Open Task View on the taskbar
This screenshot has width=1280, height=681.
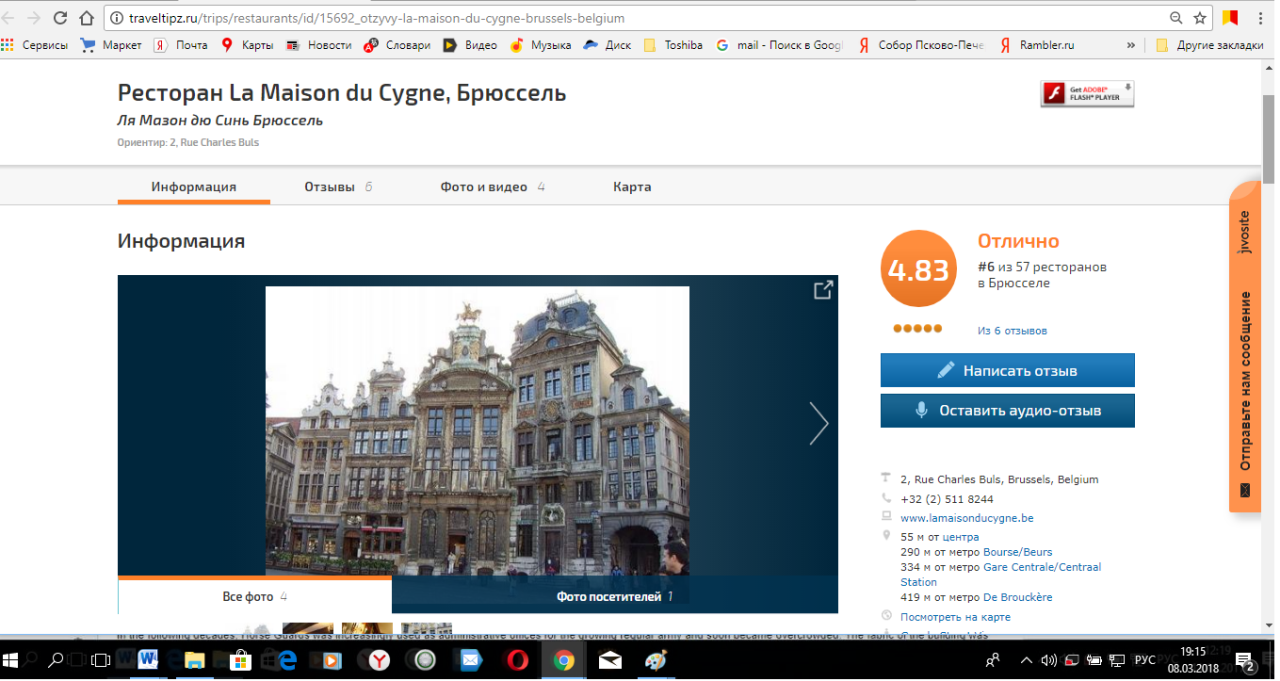100,660
